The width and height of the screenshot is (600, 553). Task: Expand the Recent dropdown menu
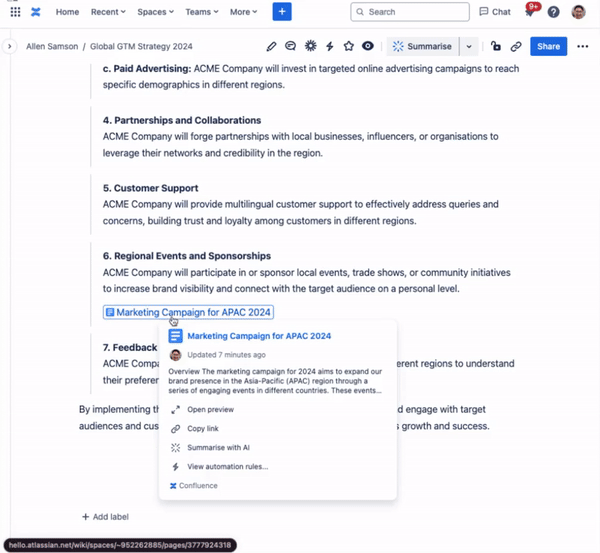[108, 12]
